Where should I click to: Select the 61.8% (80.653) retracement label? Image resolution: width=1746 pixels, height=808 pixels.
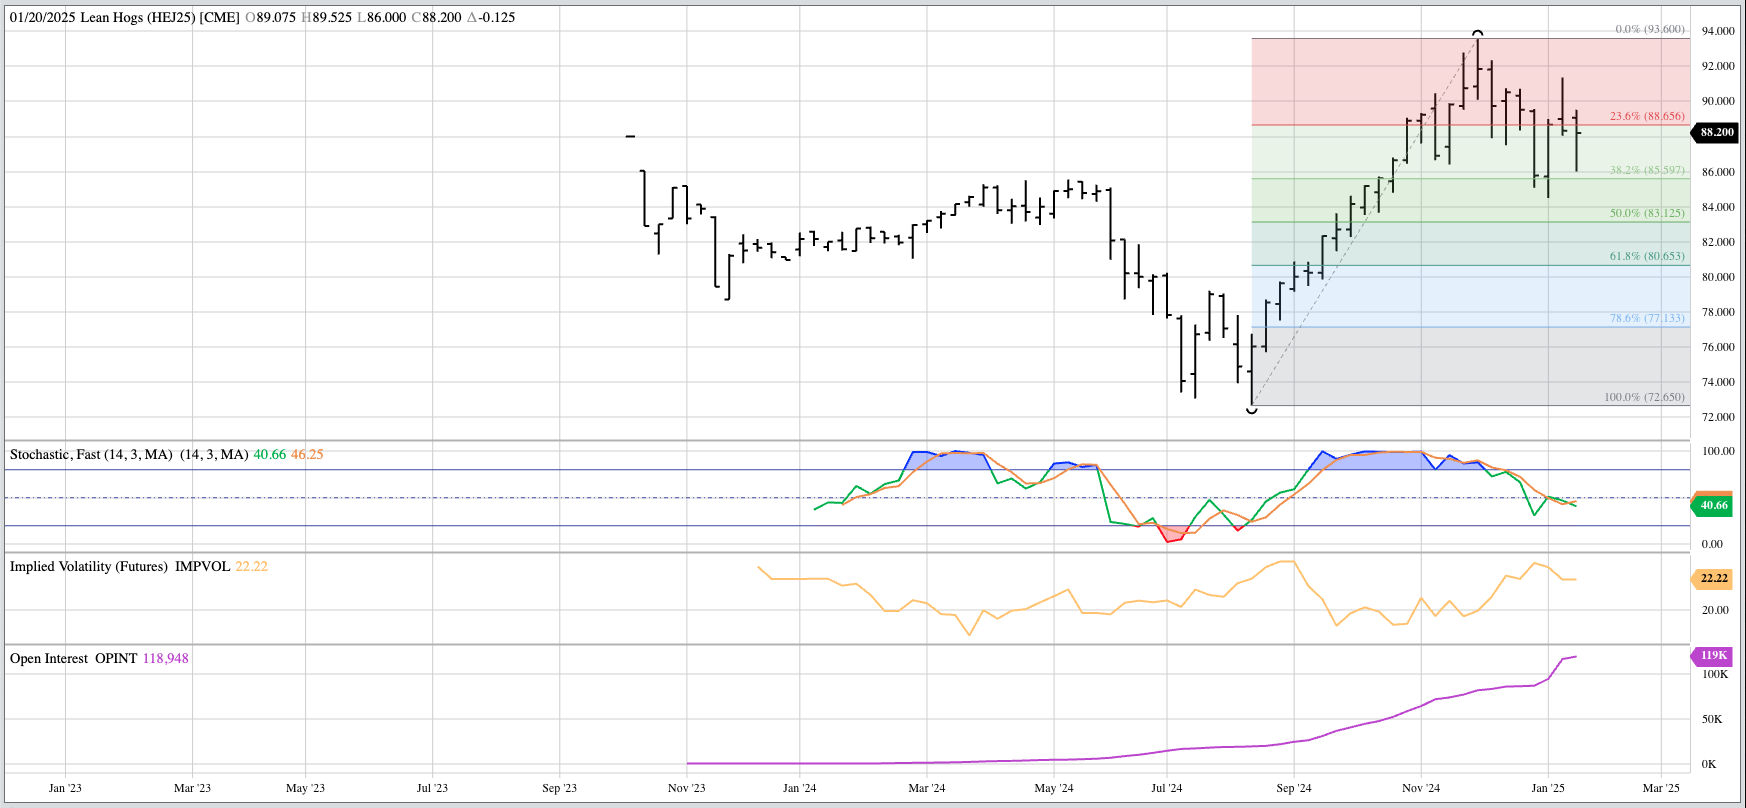(x=1646, y=256)
